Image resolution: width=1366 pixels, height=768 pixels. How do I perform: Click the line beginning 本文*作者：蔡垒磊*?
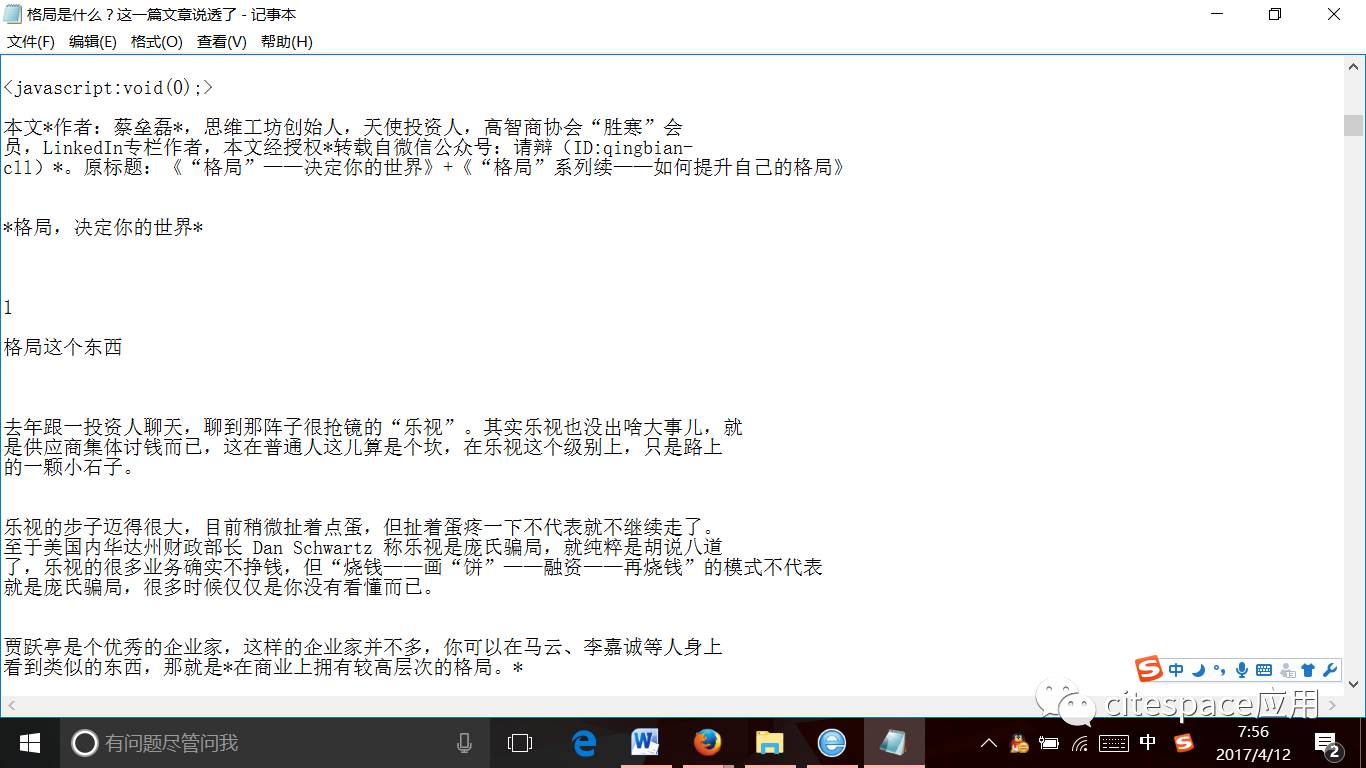click(x=343, y=128)
